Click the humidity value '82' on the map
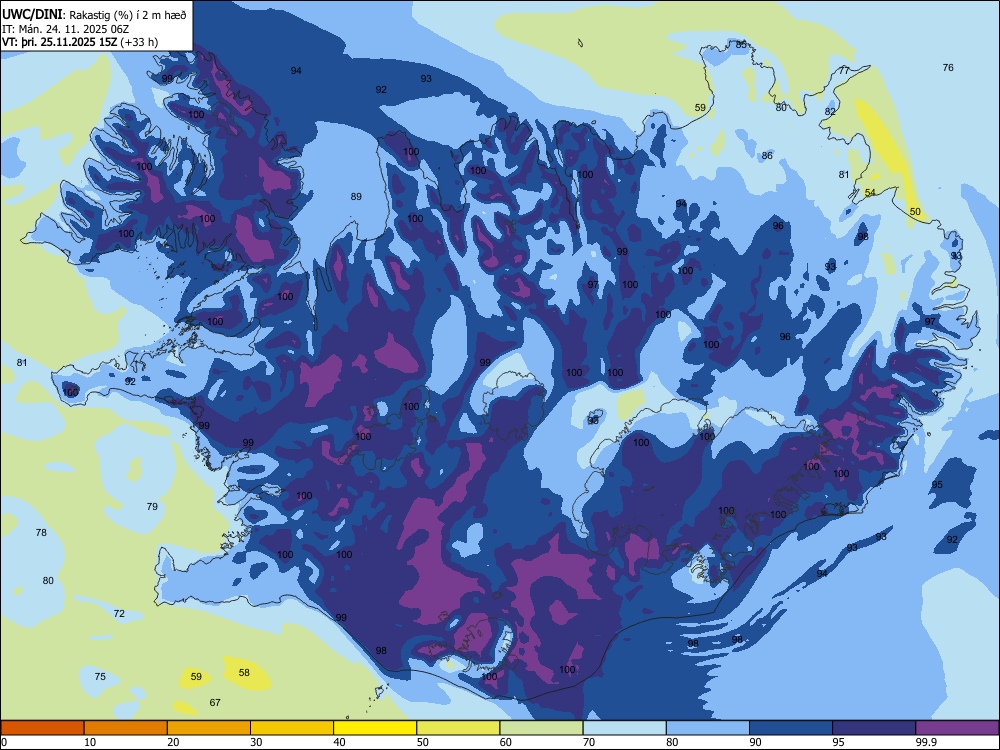This screenshot has height=750, width=1000. tap(830, 112)
